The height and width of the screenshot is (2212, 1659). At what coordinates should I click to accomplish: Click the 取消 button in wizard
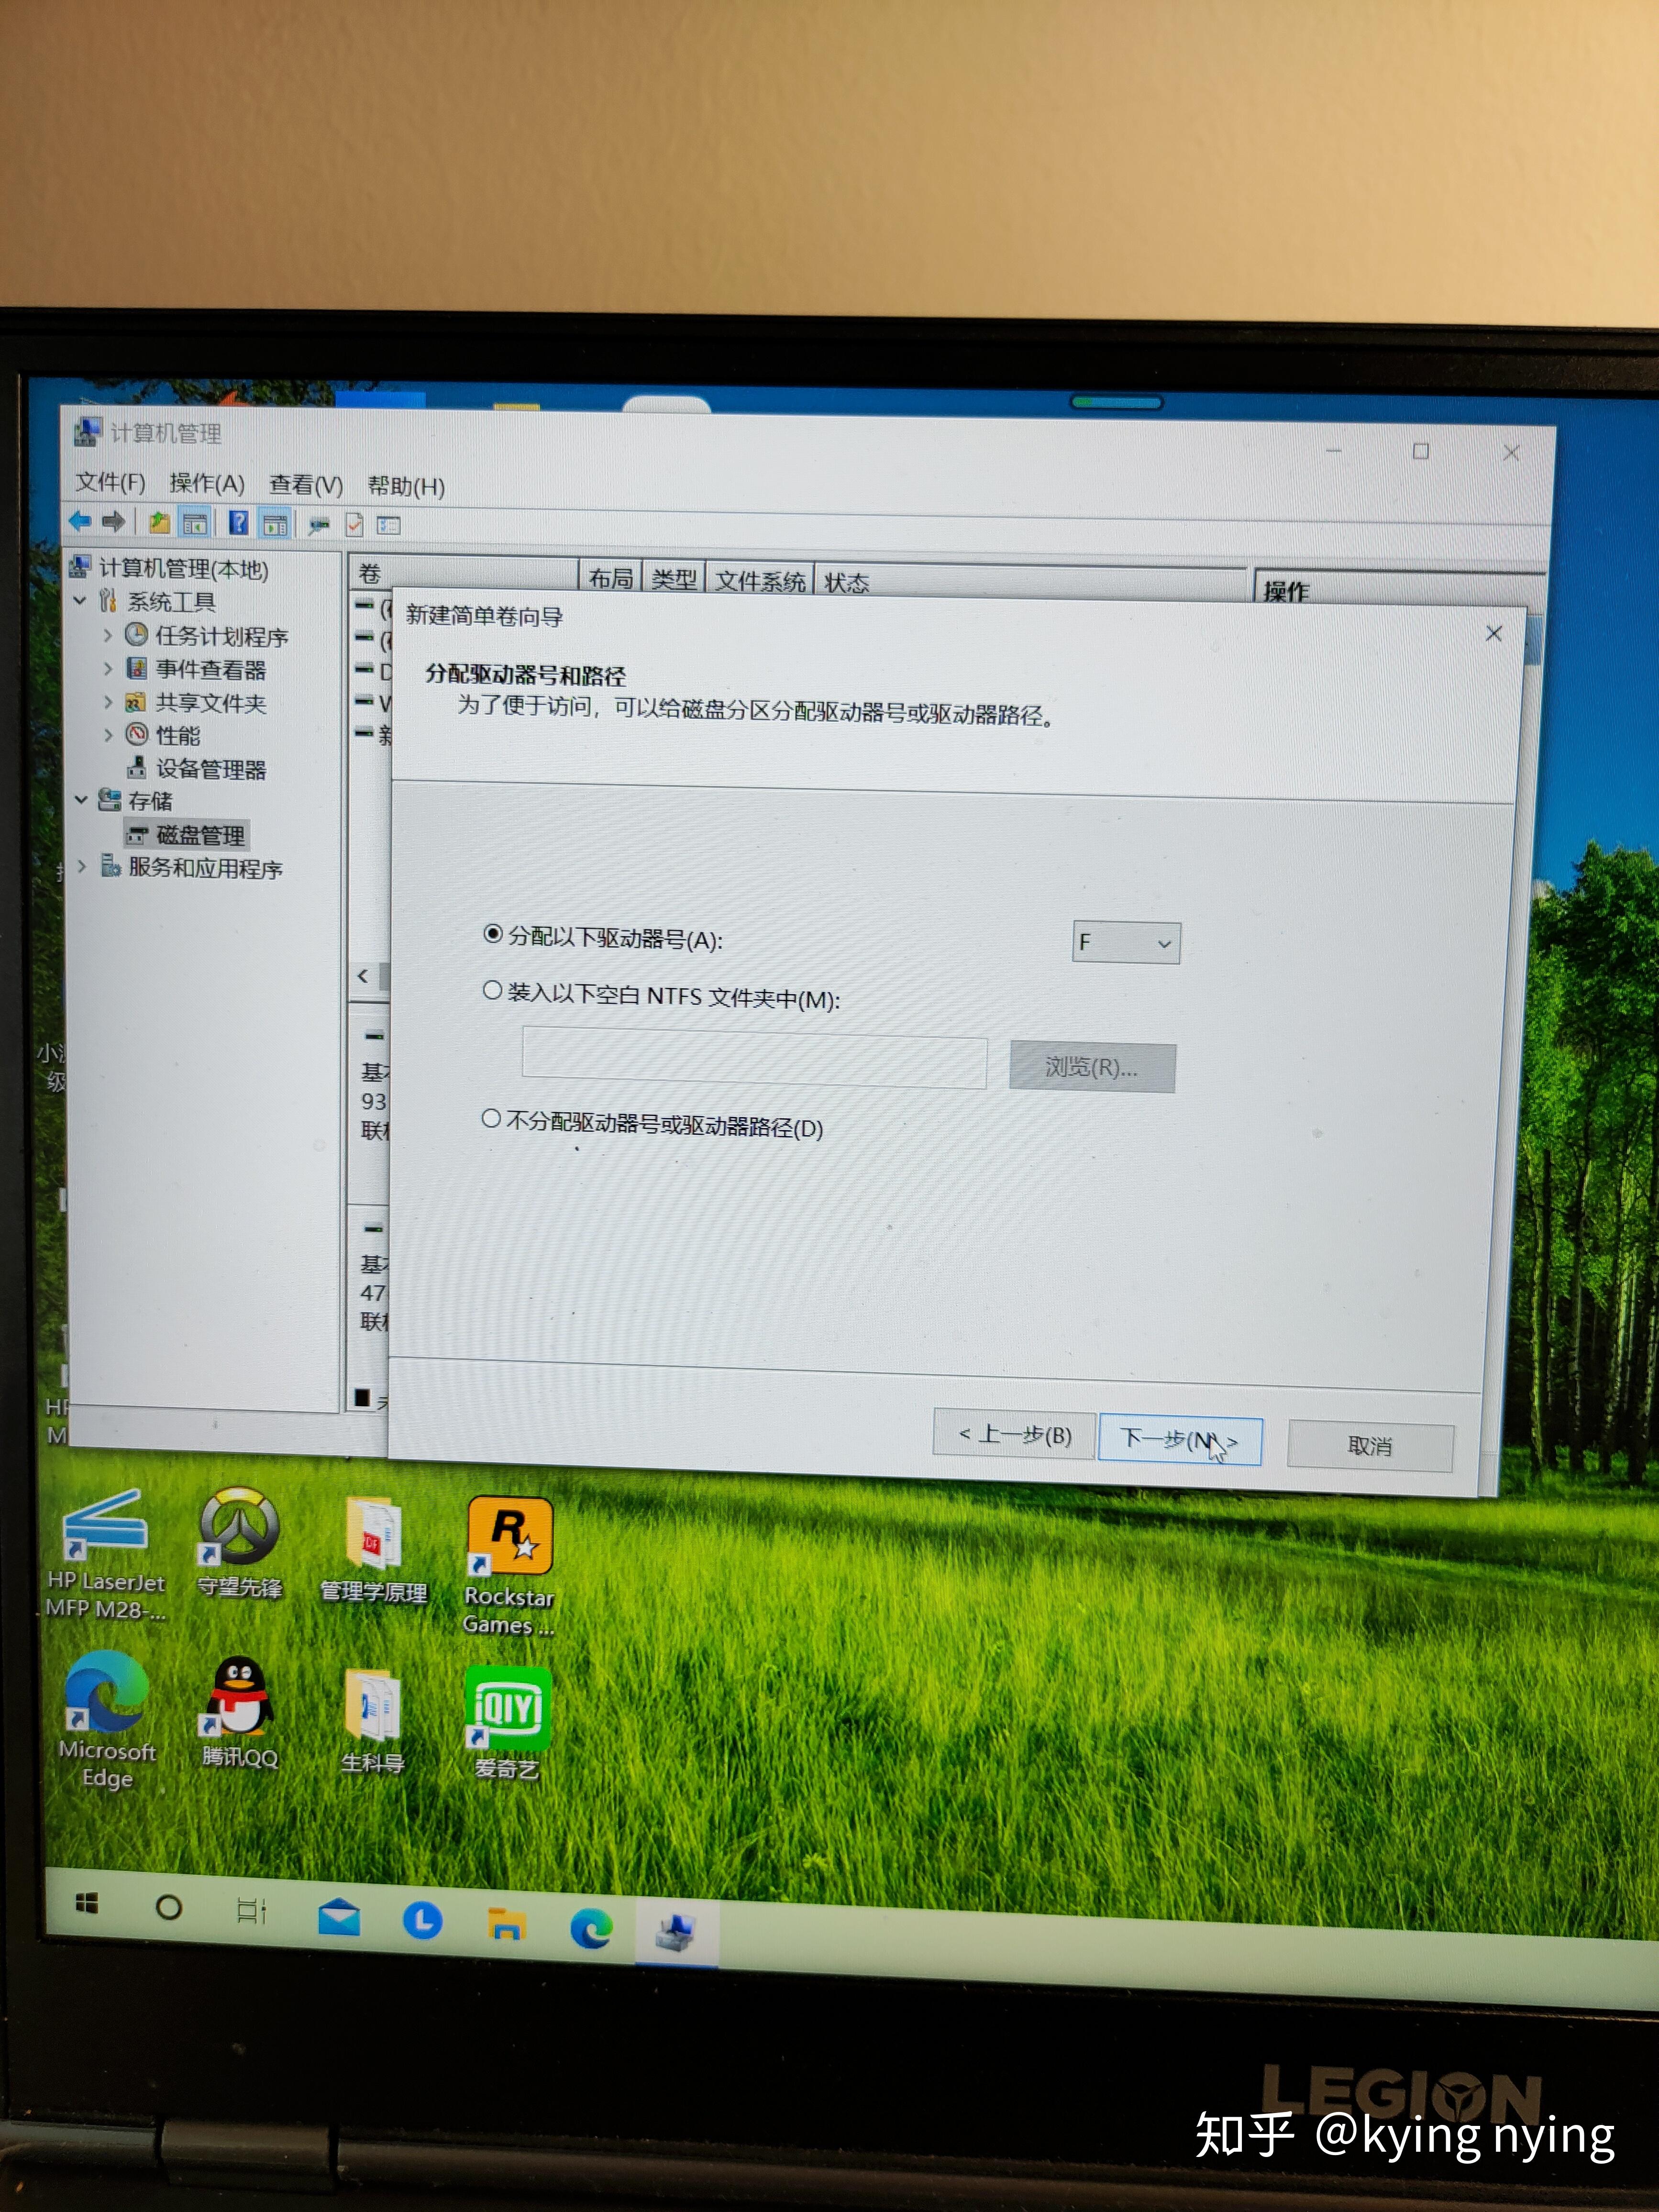coord(1370,1446)
